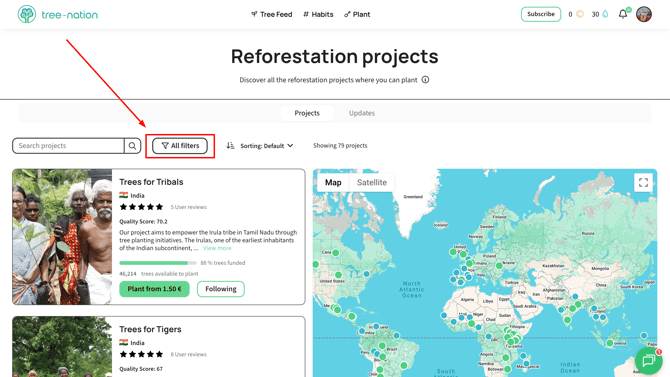Open the 5 User reviews link
Screen dimensions: 670x377
click(x=188, y=207)
